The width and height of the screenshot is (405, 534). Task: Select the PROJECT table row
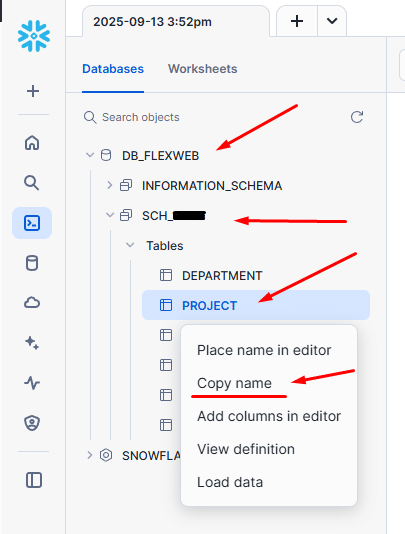(x=256, y=305)
